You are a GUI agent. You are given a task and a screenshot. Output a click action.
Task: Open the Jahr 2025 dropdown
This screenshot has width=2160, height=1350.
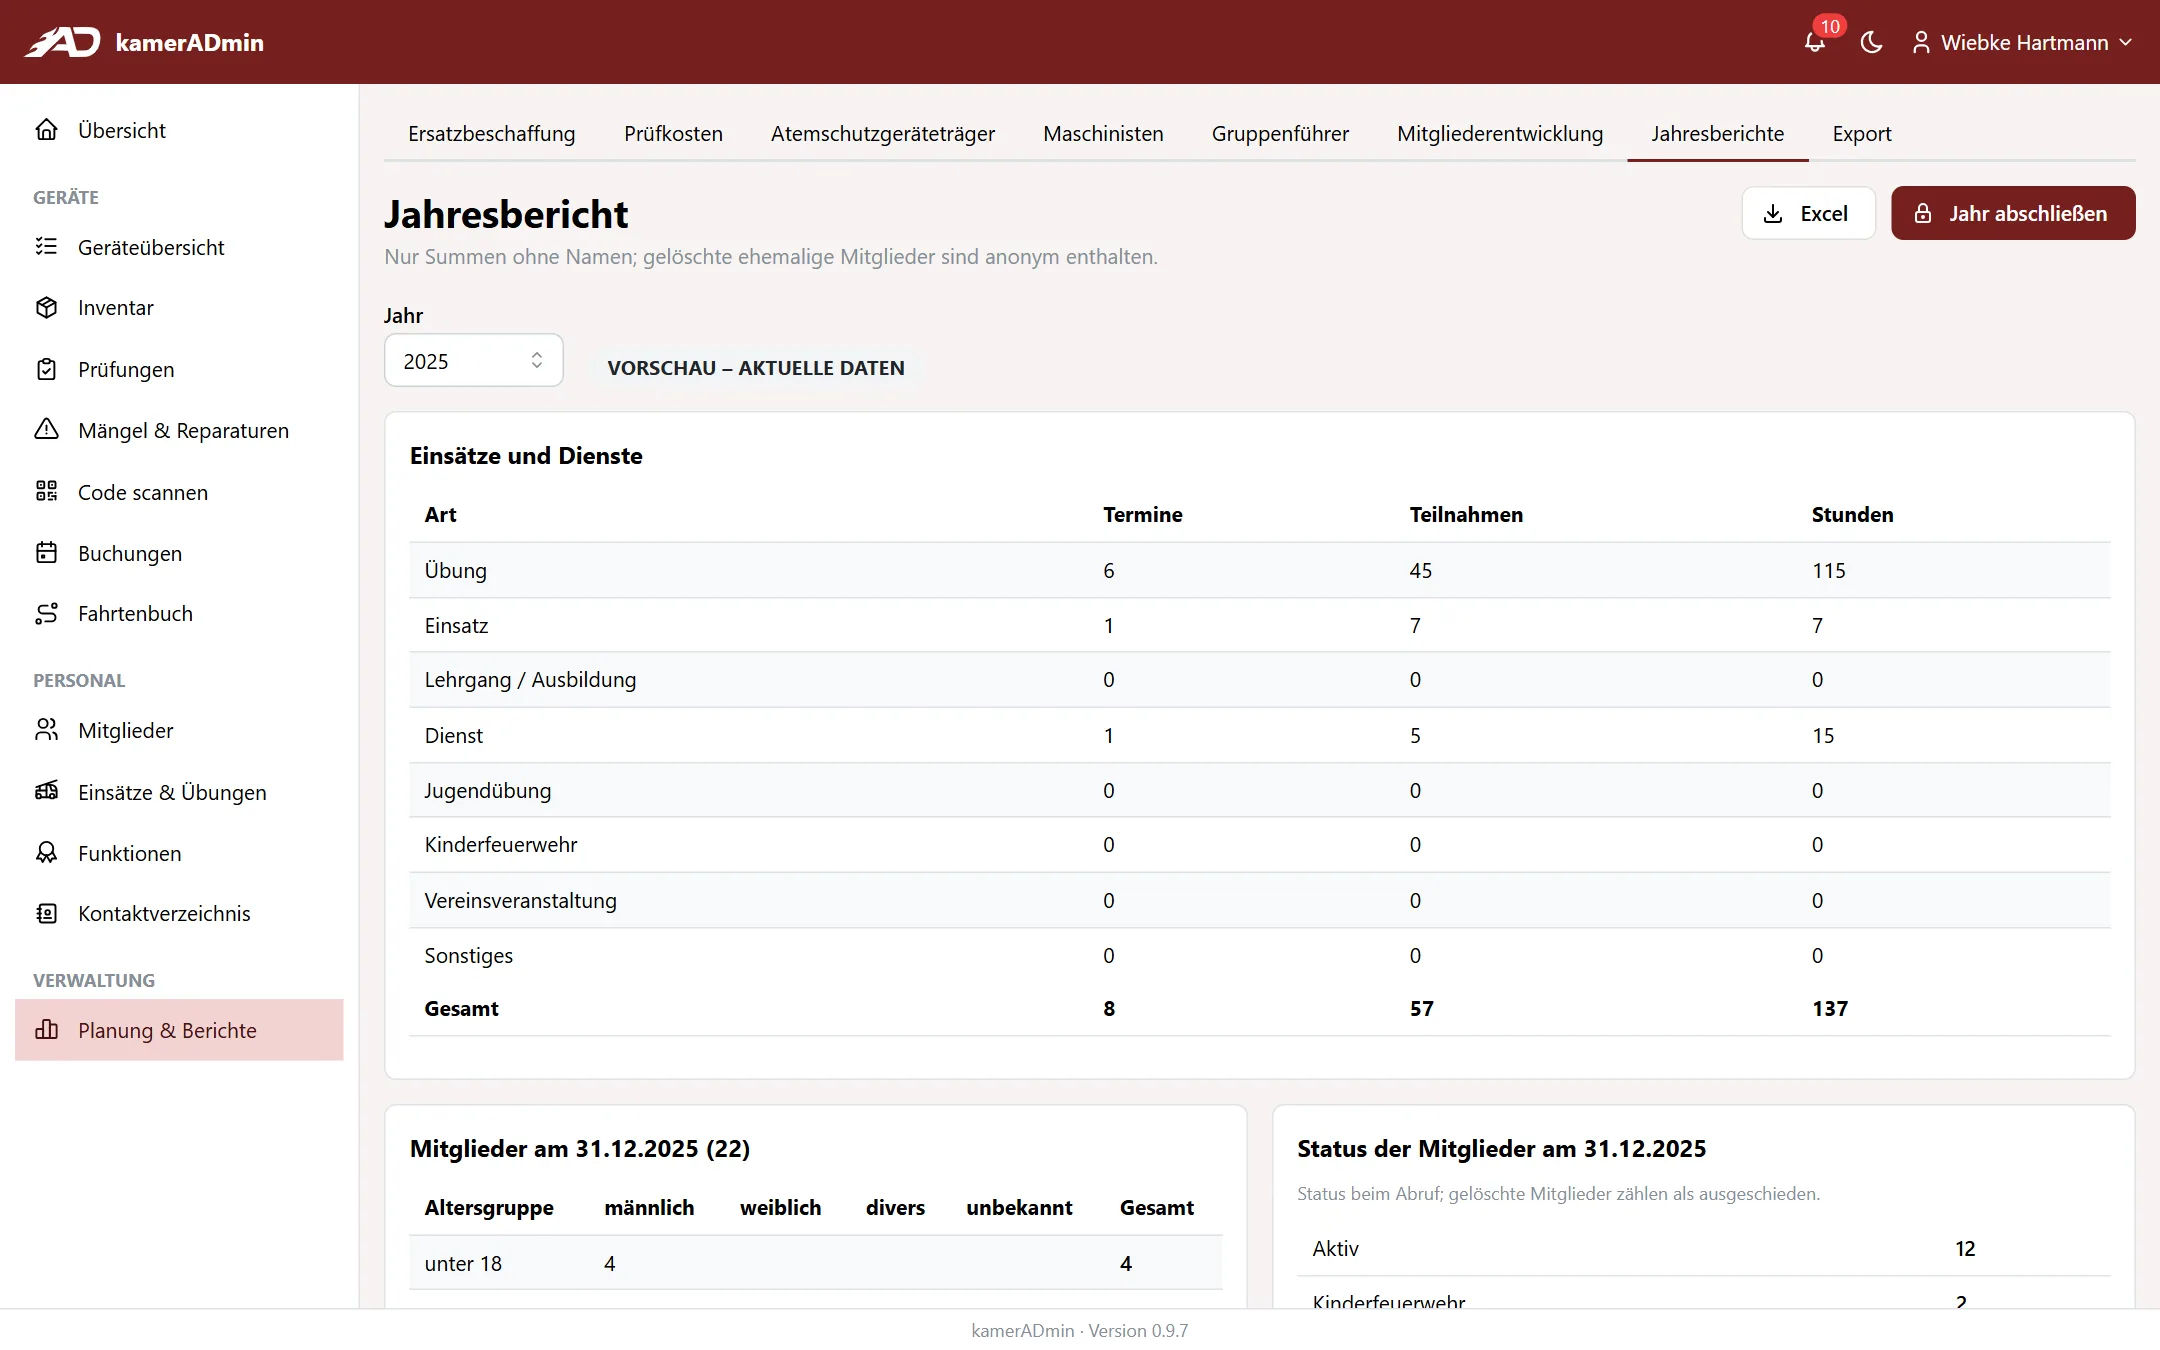click(x=474, y=361)
